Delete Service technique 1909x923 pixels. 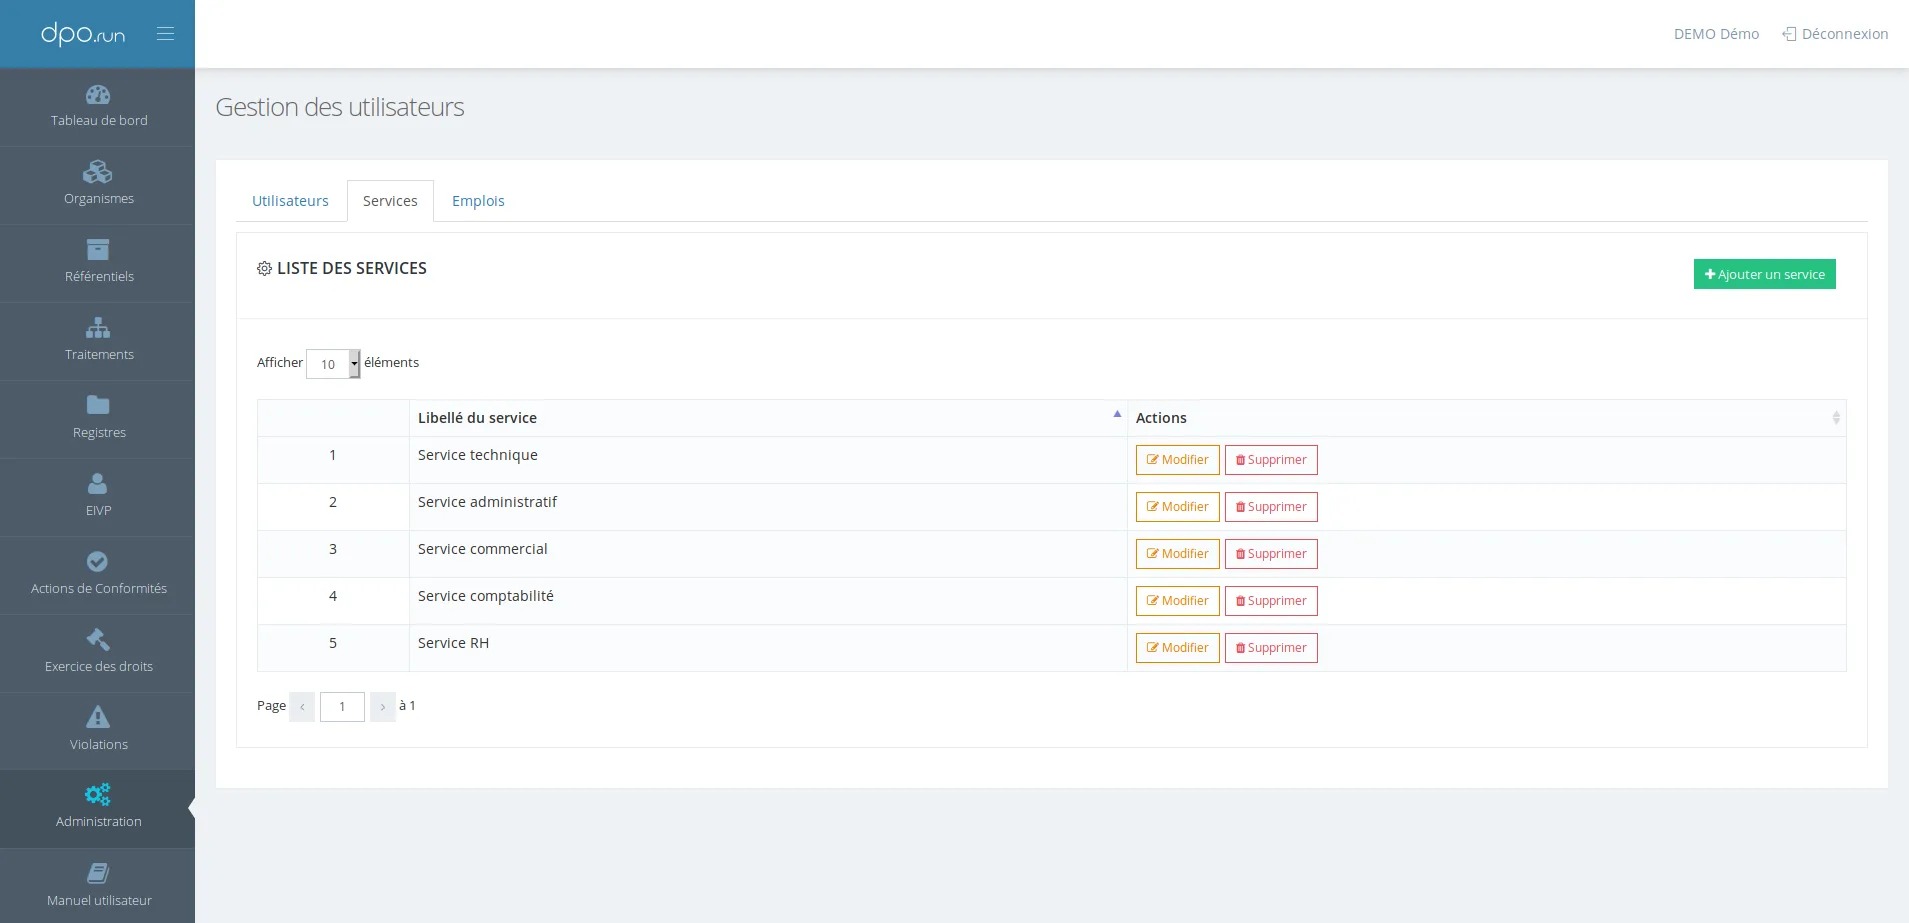tap(1271, 460)
